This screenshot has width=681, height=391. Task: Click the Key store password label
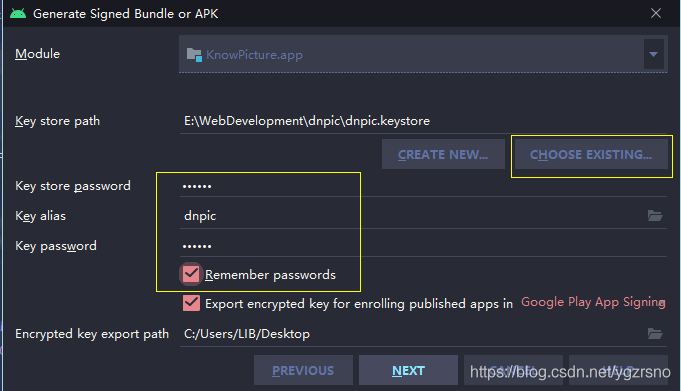click(x=73, y=186)
